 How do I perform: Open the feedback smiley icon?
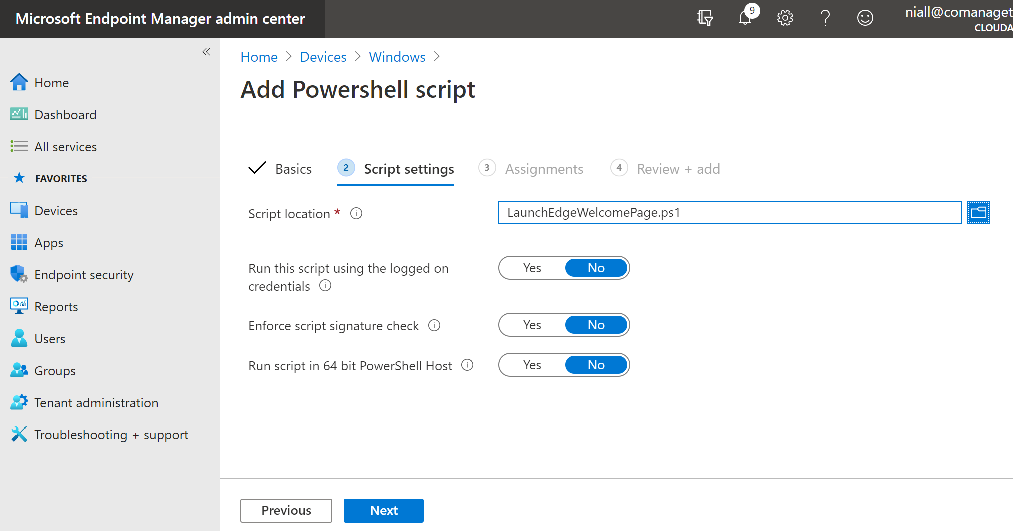[865, 18]
